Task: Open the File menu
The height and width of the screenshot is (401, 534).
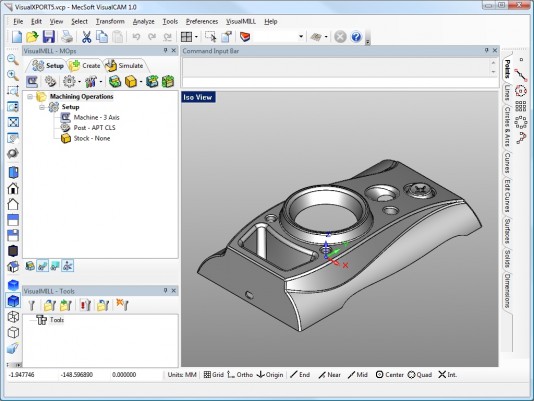Action: 18,21
